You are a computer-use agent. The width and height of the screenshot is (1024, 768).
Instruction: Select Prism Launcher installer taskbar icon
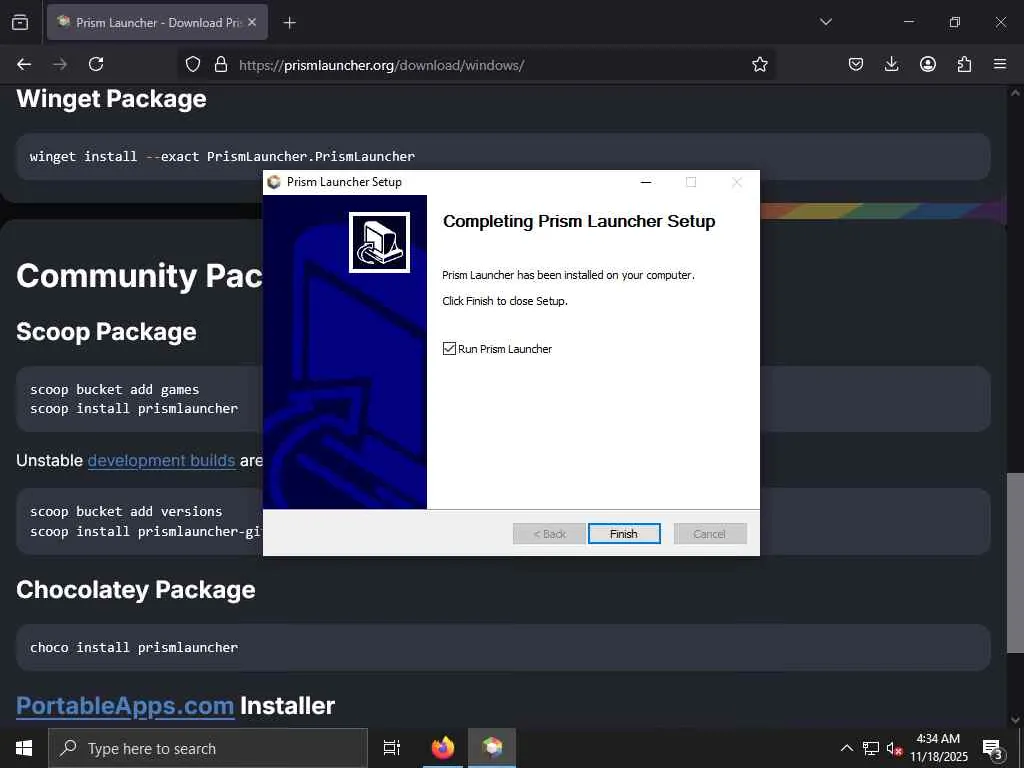492,748
